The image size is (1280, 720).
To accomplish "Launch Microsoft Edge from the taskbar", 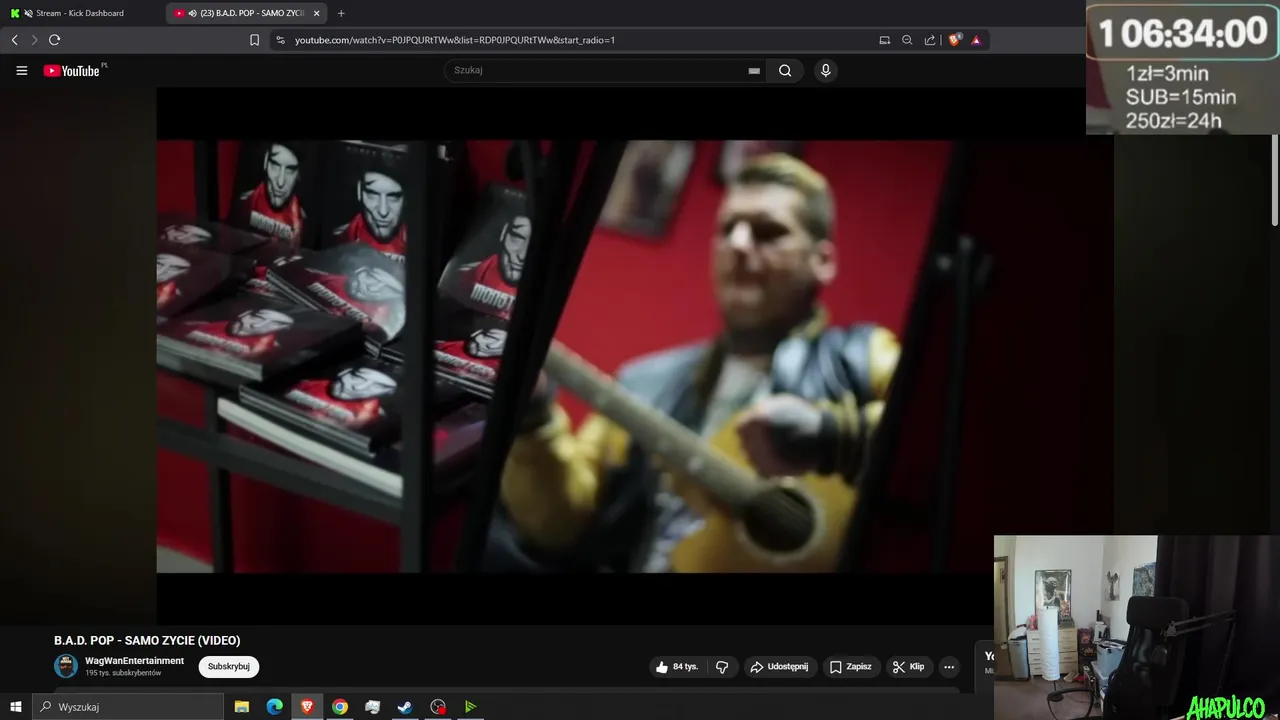I will [274, 707].
